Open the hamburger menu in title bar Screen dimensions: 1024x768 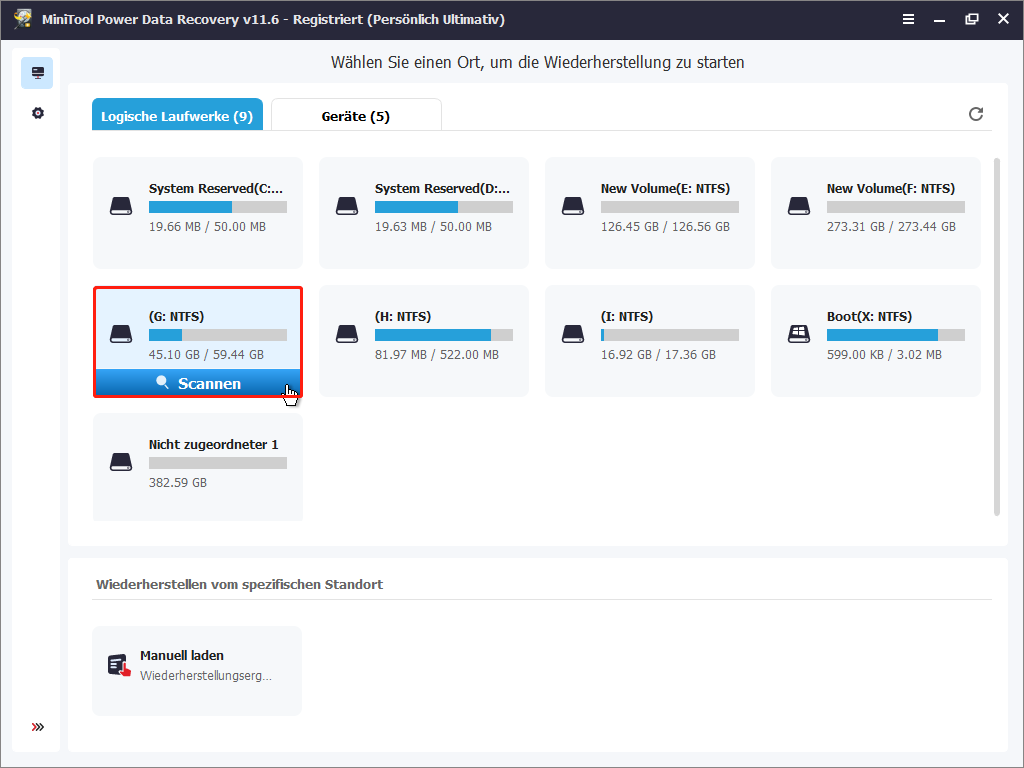[x=908, y=19]
